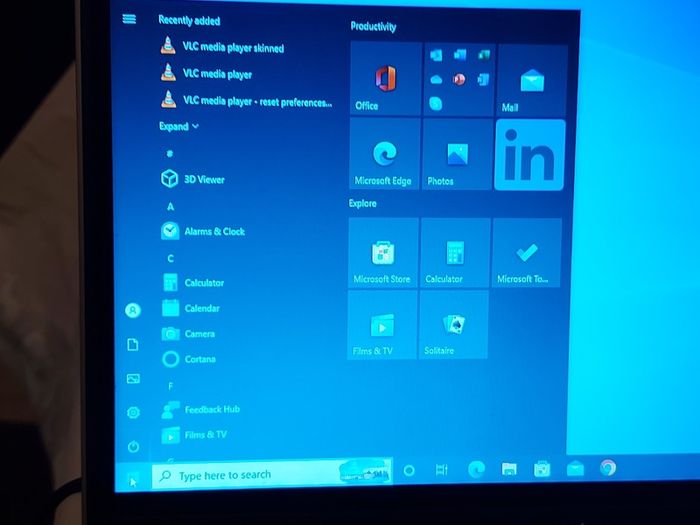Open the Photos tile

[x=457, y=154]
